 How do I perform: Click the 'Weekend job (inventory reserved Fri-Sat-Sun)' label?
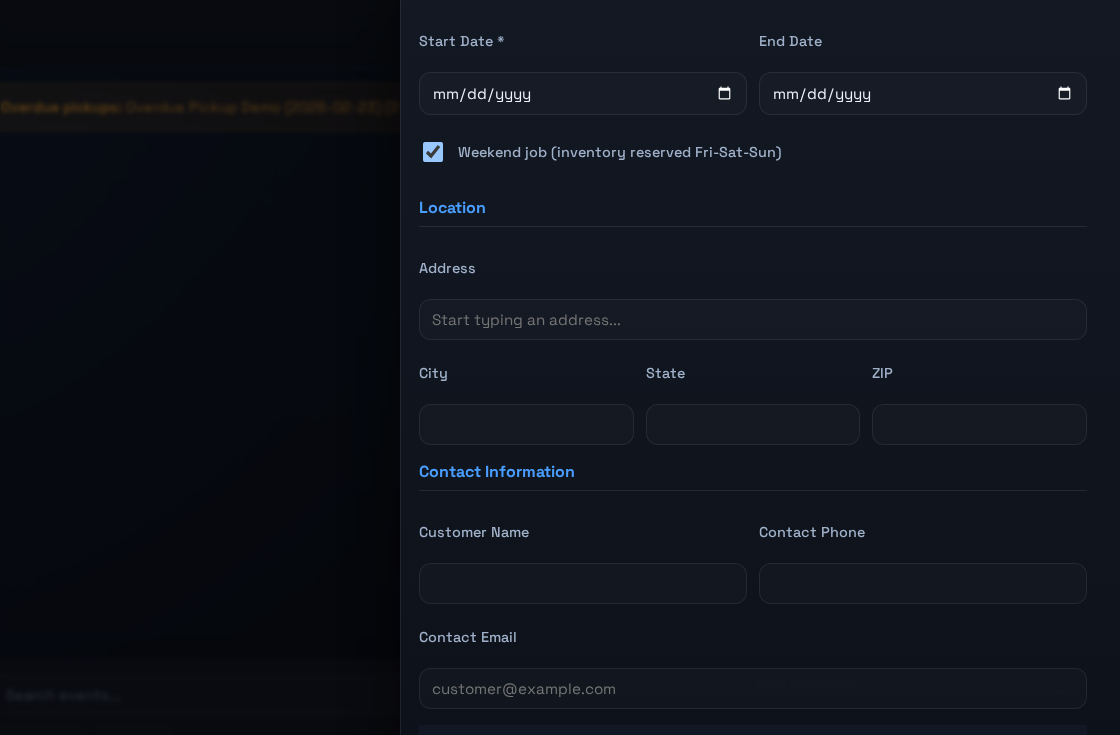point(619,152)
